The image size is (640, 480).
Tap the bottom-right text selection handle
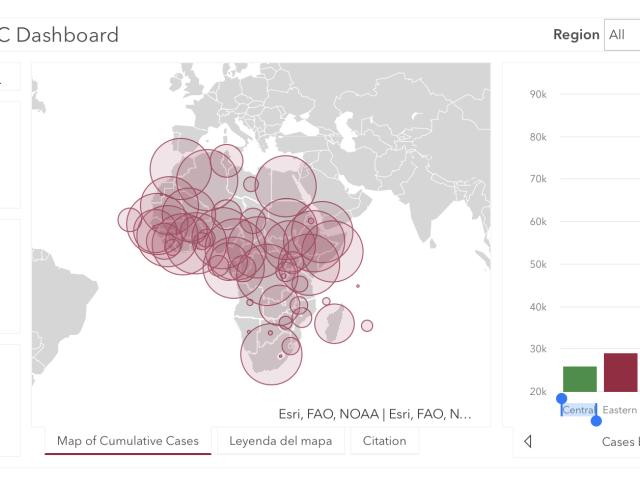tap(596, 420)
